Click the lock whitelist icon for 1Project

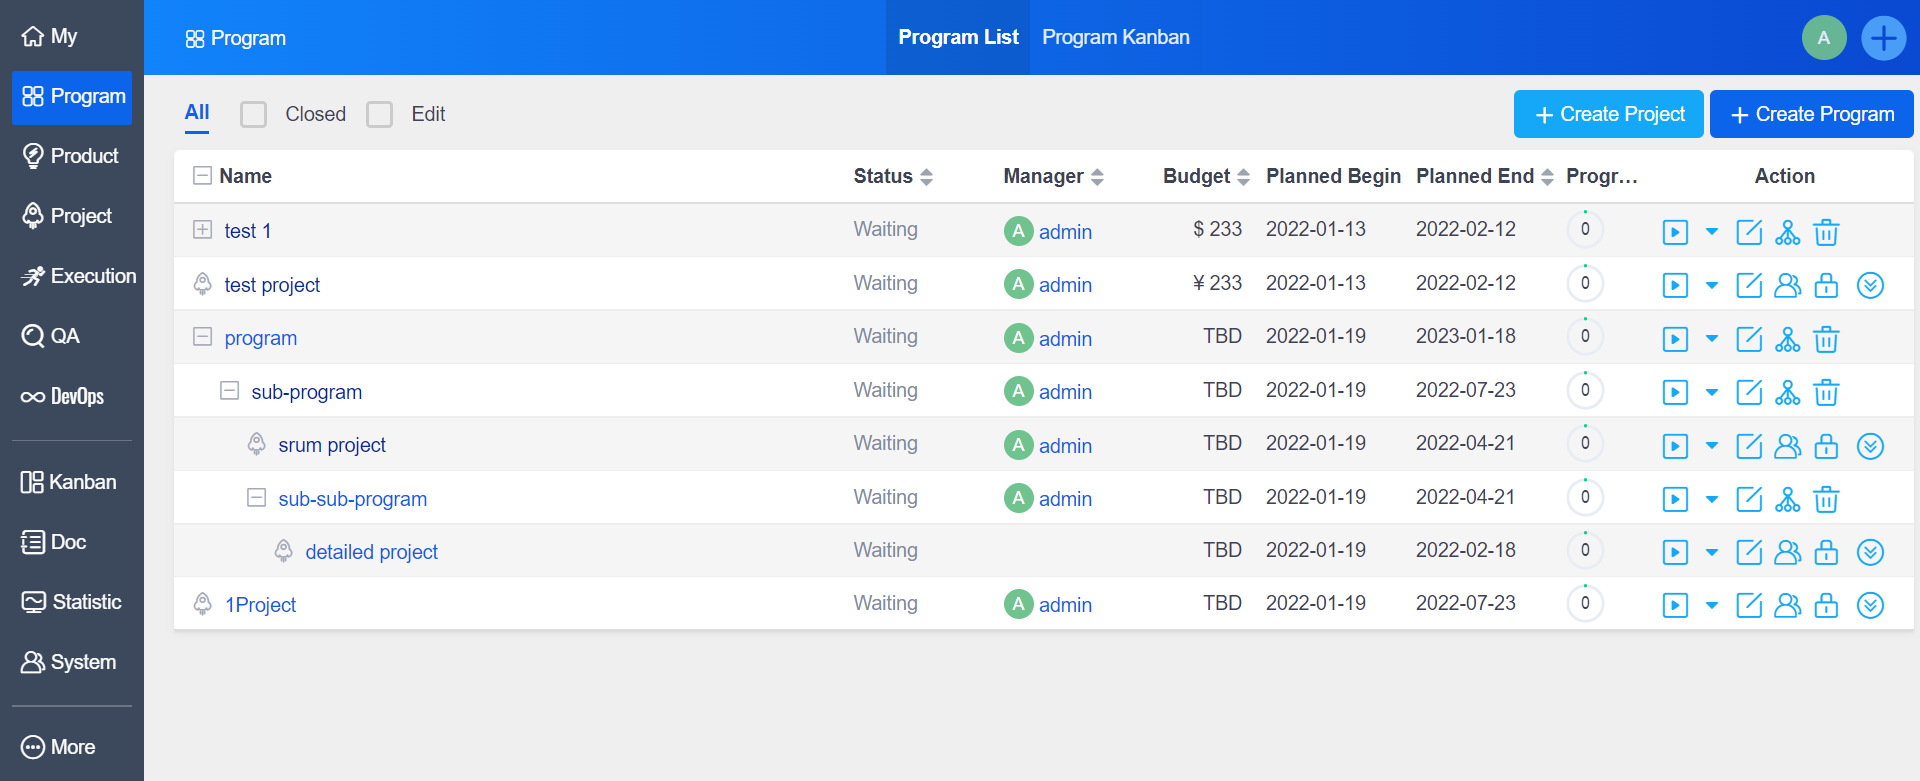[x=1826, y=605]
